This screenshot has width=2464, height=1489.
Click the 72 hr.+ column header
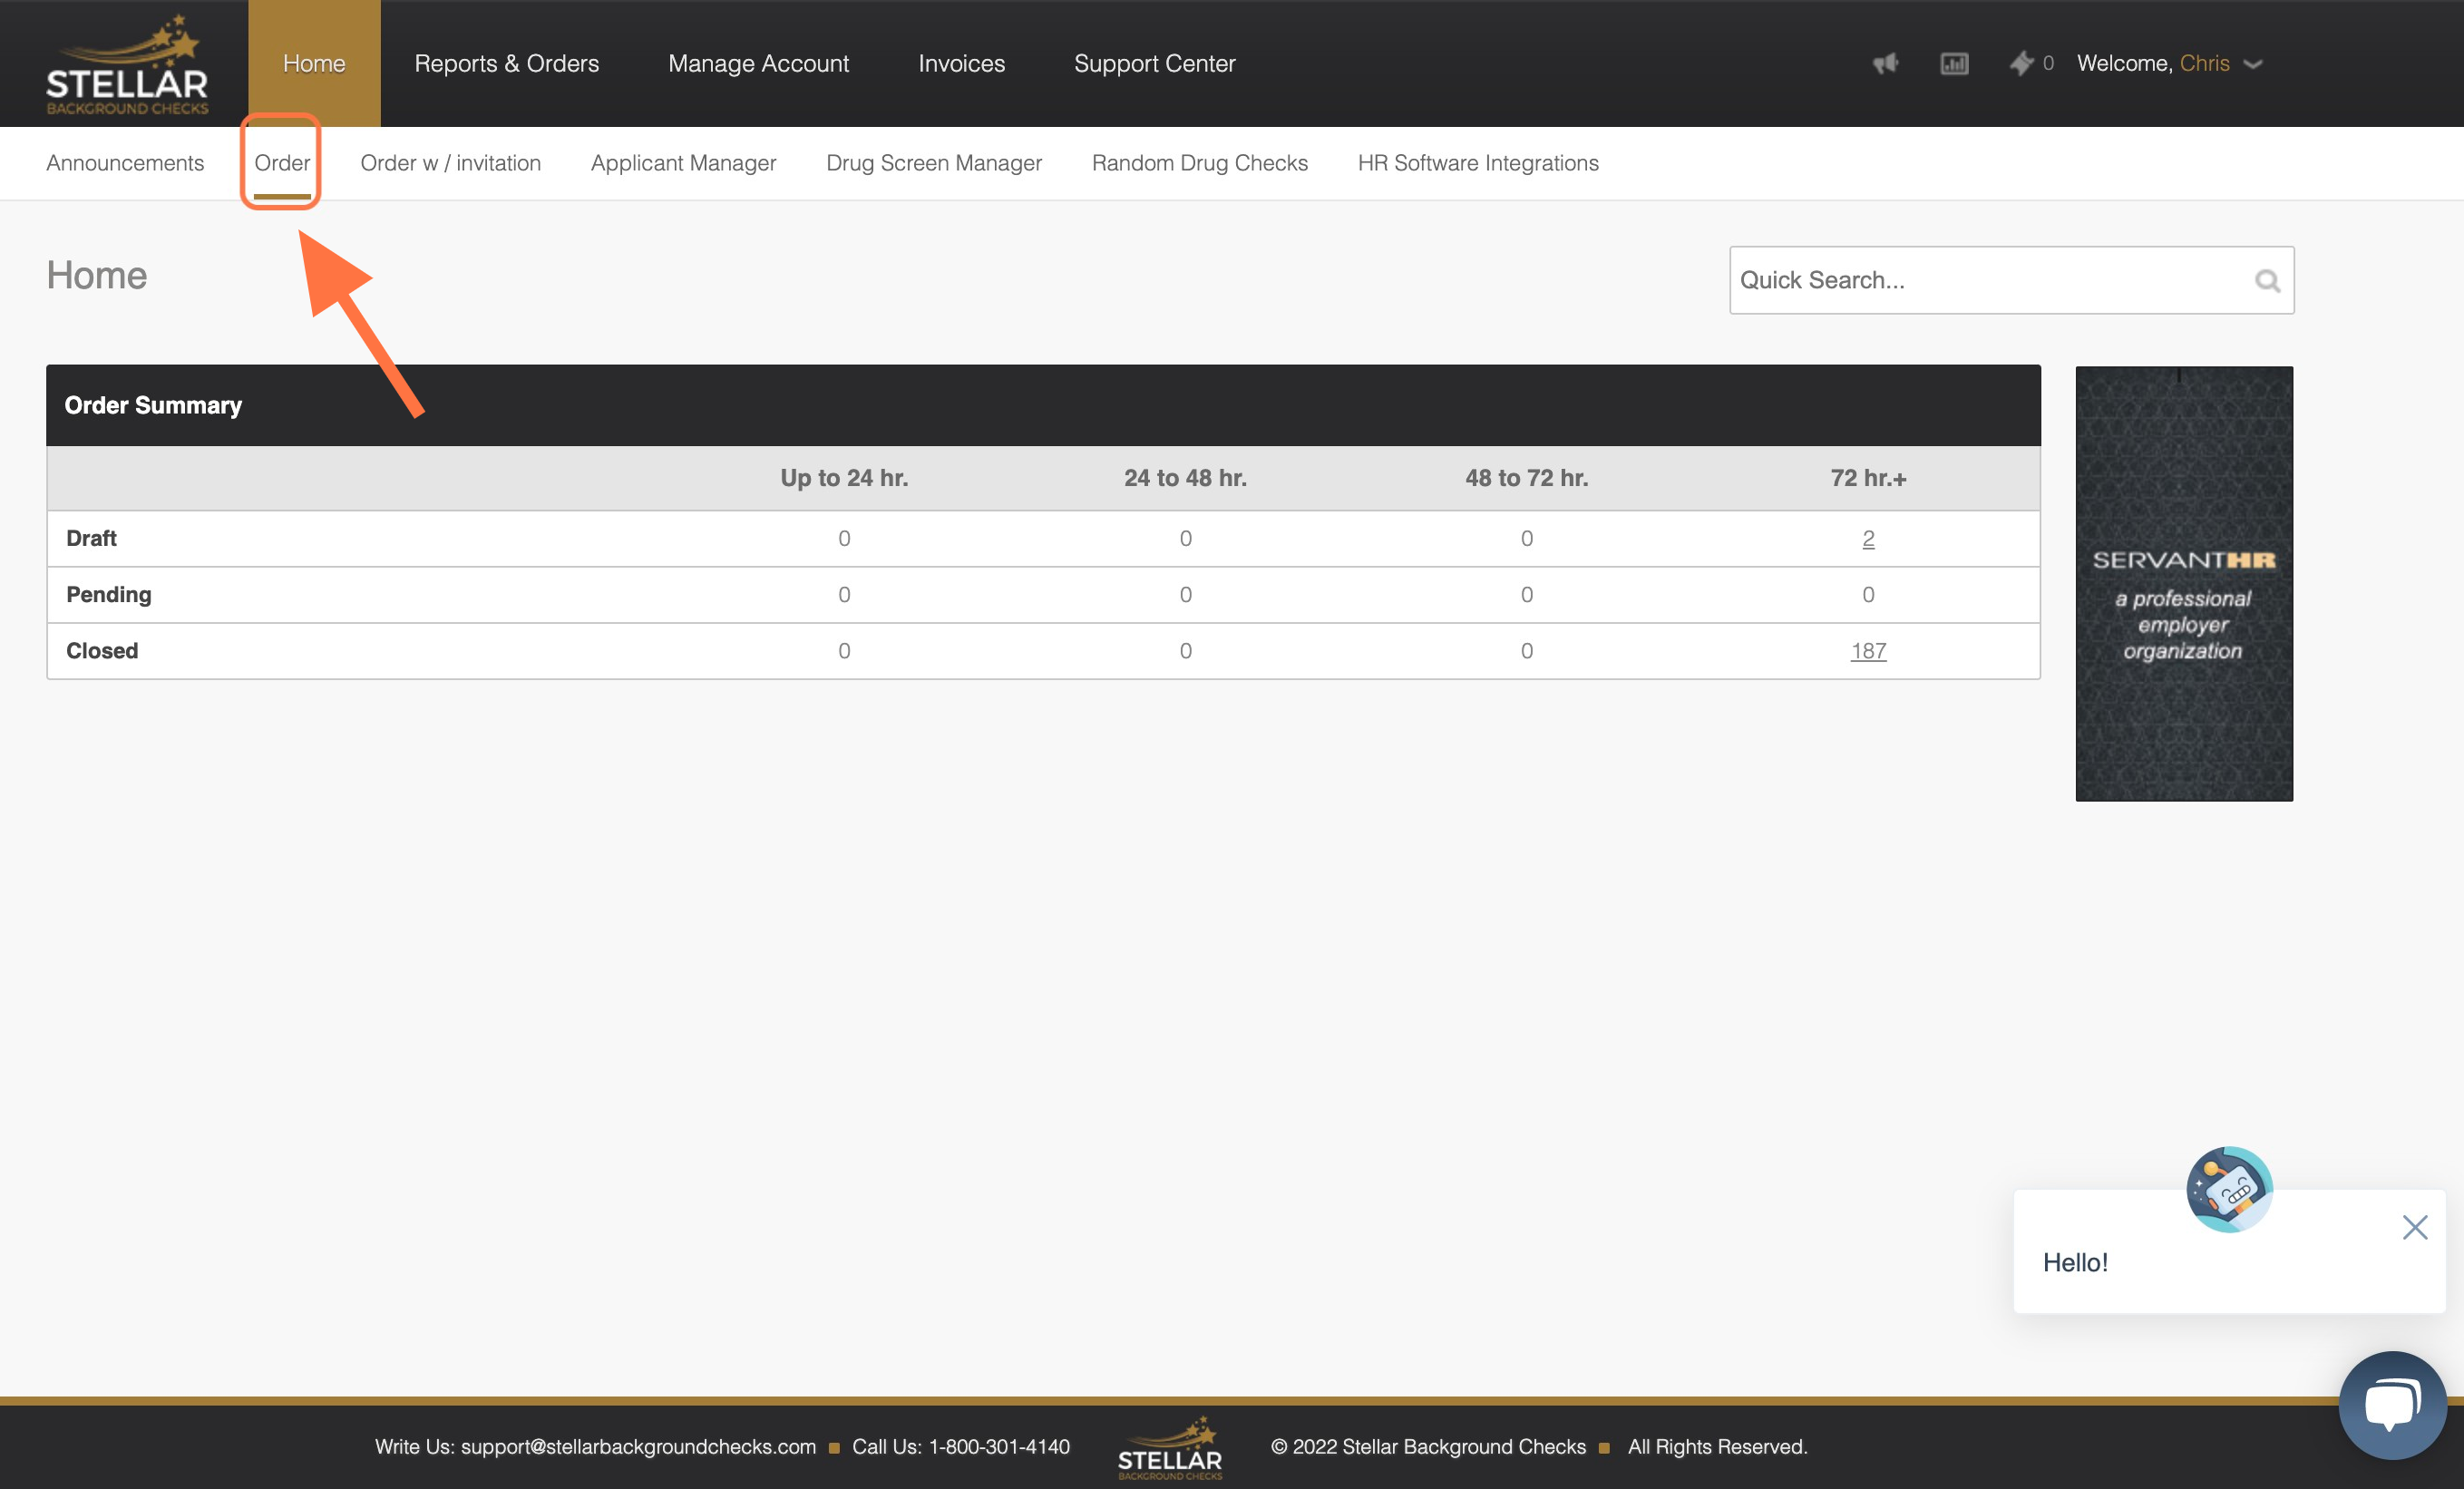[x=1868, y=478]
